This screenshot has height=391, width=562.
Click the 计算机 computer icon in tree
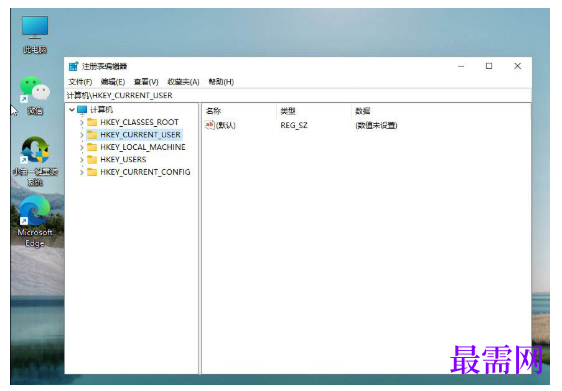click(82, 109)
